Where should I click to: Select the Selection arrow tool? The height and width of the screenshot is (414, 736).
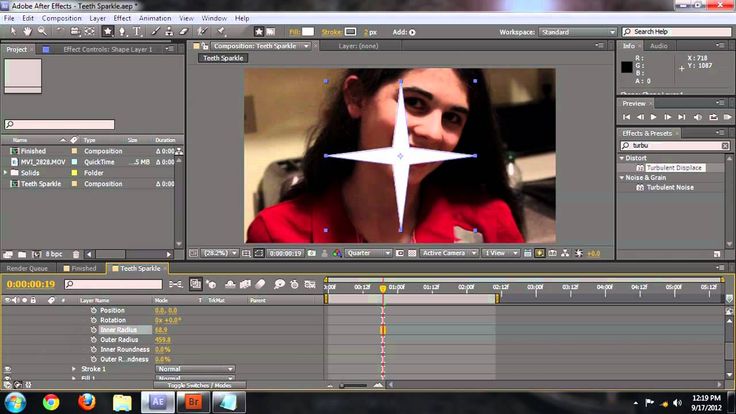[13, 31]
